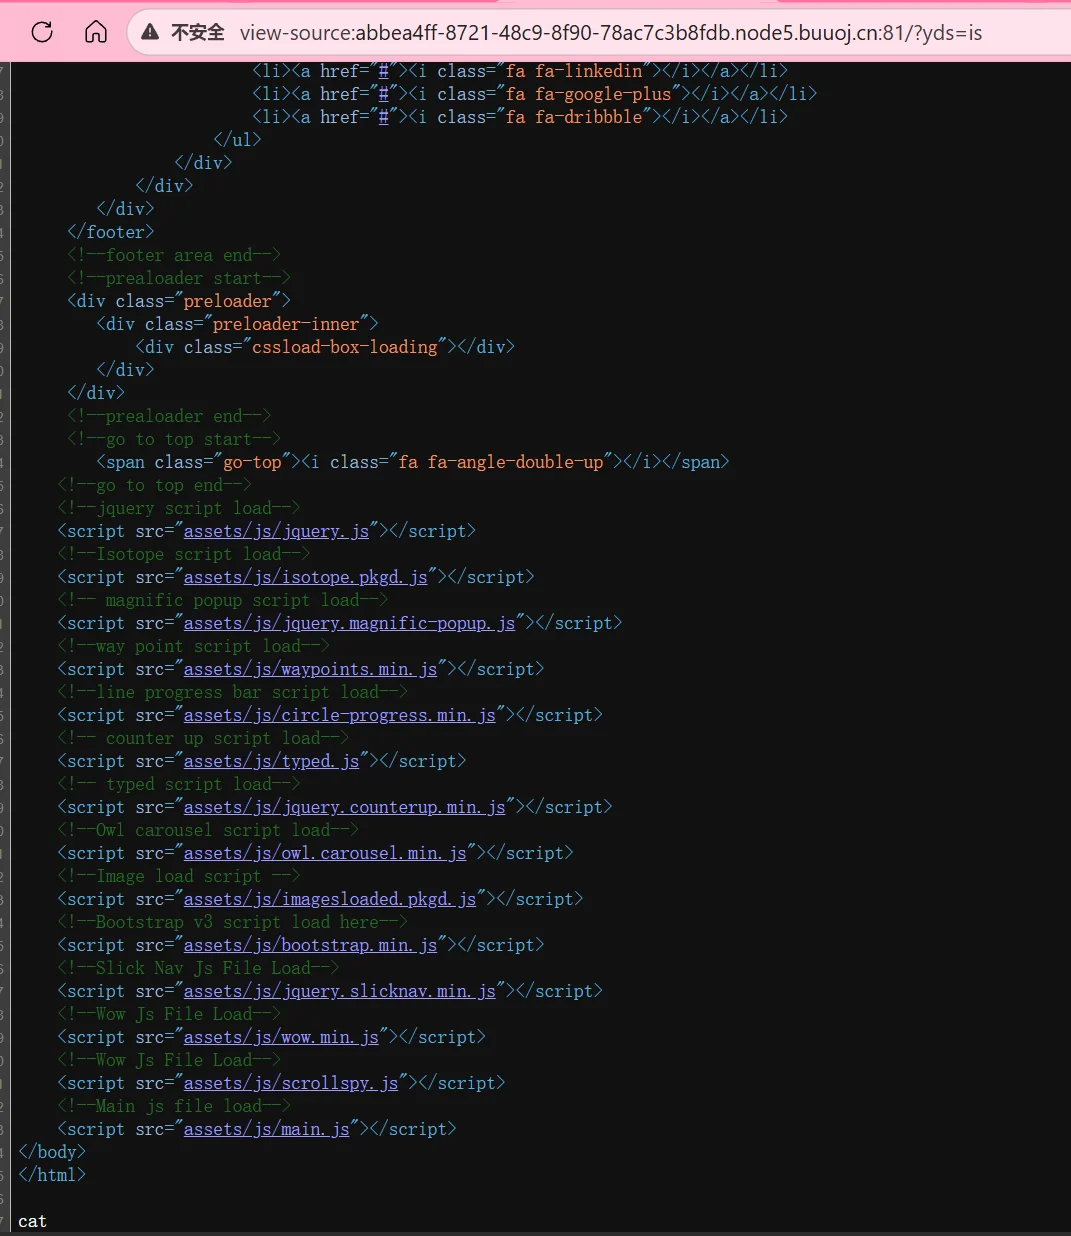Open the owl.carousel.min.js link

coord(325,853)
